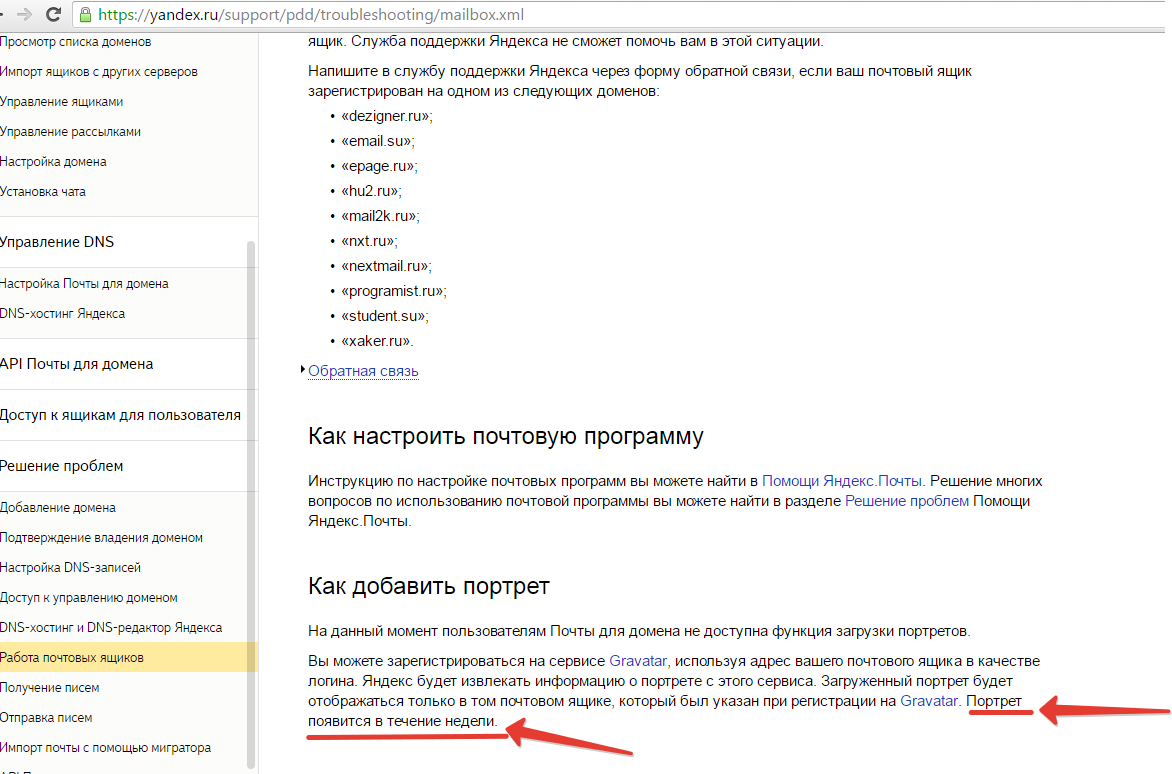Click the «mail2k.ru» list entry
Screen dimensions: 1172x774
tap(380, 216)
